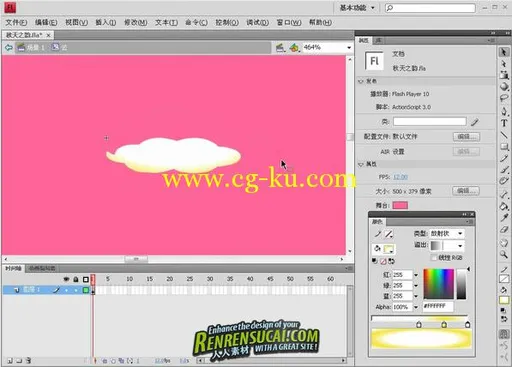Select the Zoom magnifier tool

[504, 255]
